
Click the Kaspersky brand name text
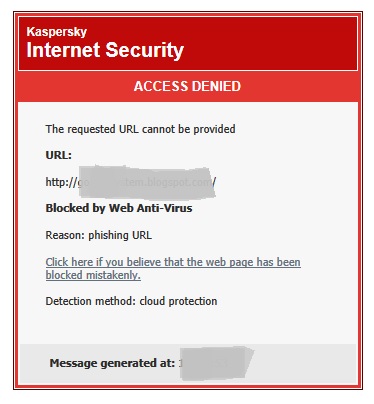pos(57,32)
